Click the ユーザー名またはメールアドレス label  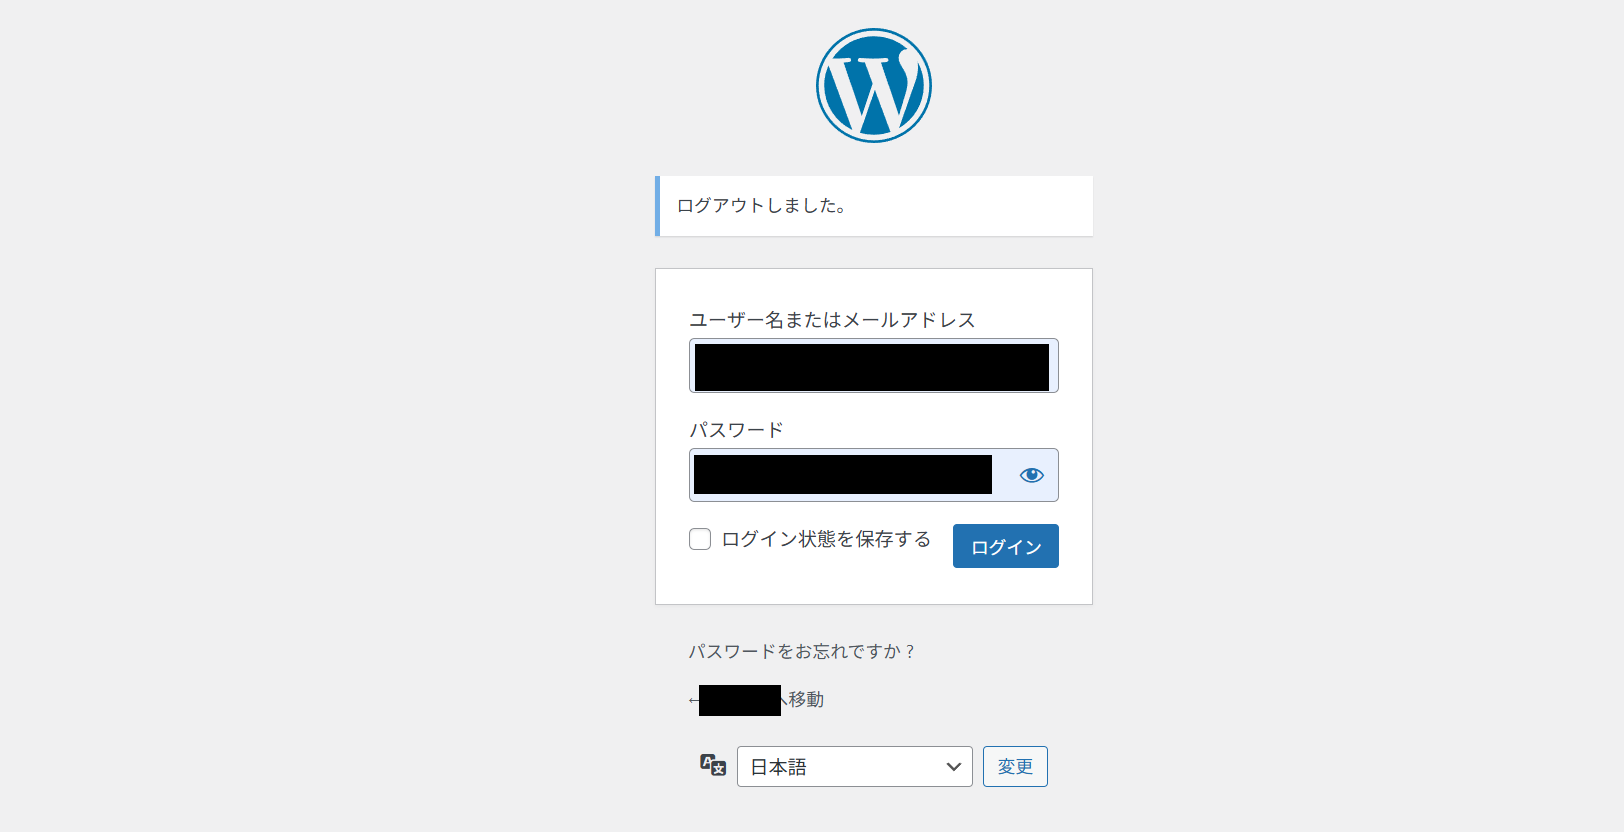(x=832, y=320)
